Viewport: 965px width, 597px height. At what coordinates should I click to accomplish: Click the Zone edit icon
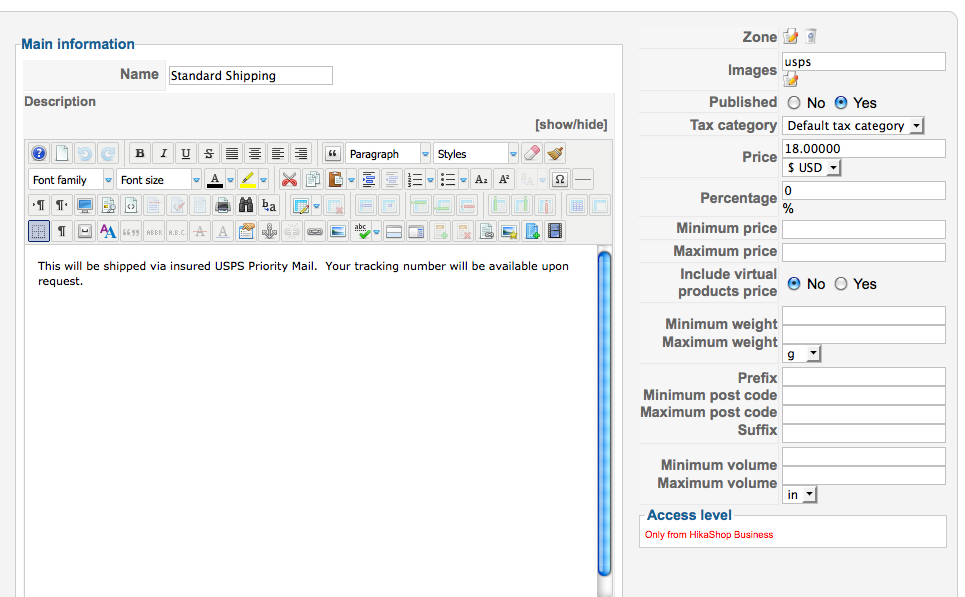pos(791,37)
